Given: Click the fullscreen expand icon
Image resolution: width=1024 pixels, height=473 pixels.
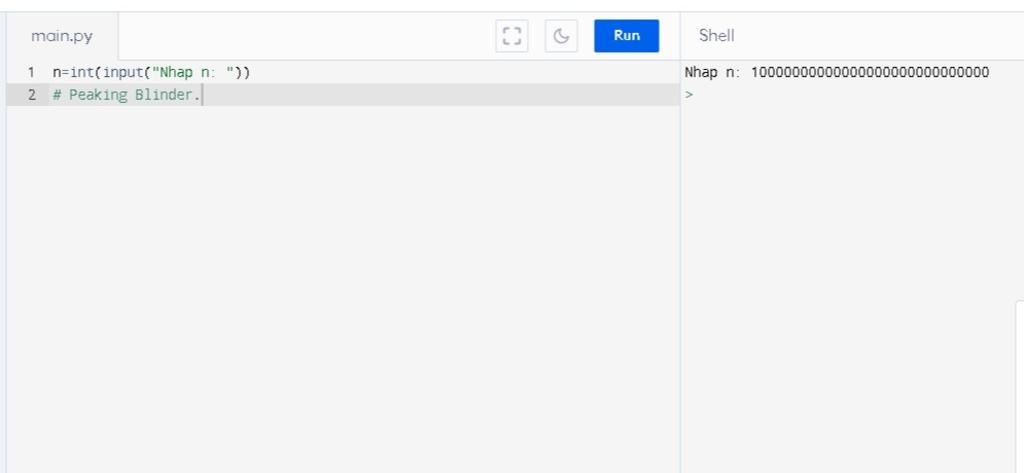Looking at the screenshot, I should [x=512, y=36].
